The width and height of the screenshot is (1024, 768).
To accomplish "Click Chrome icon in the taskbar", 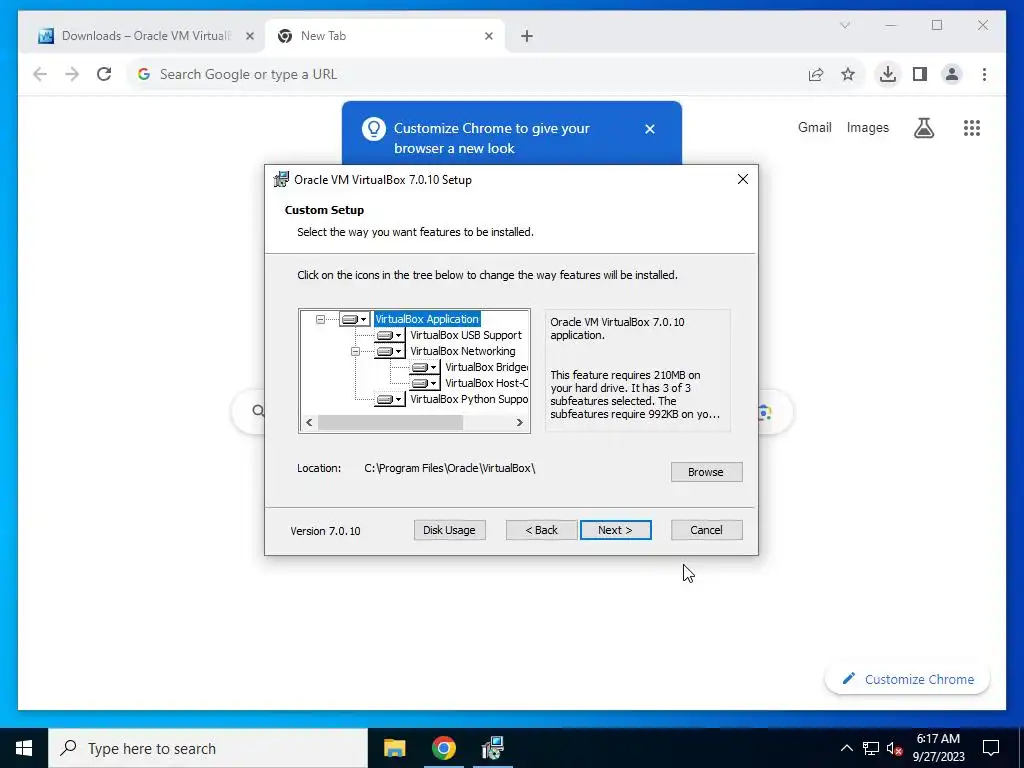I will point(443,748).
